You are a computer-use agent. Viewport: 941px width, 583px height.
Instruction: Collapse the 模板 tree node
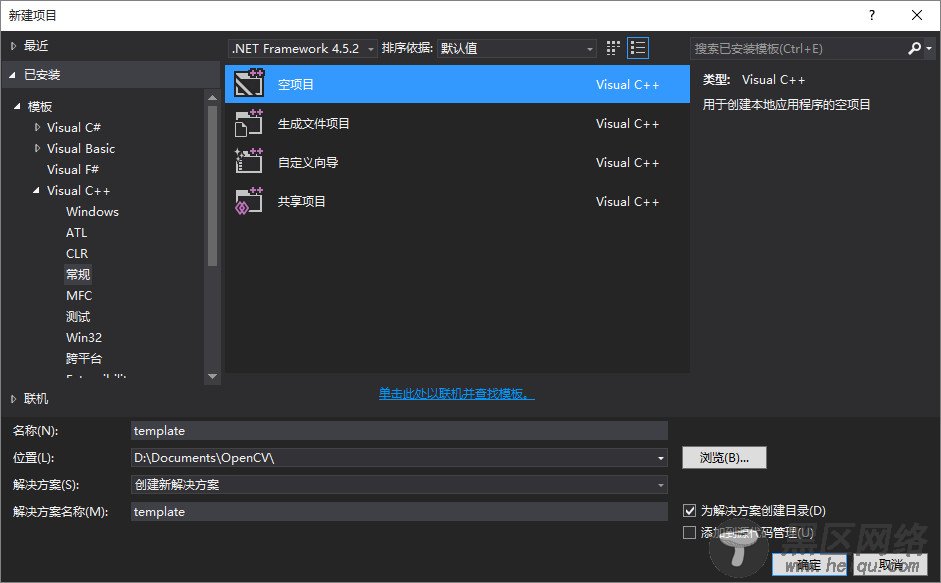click(17, 106)
